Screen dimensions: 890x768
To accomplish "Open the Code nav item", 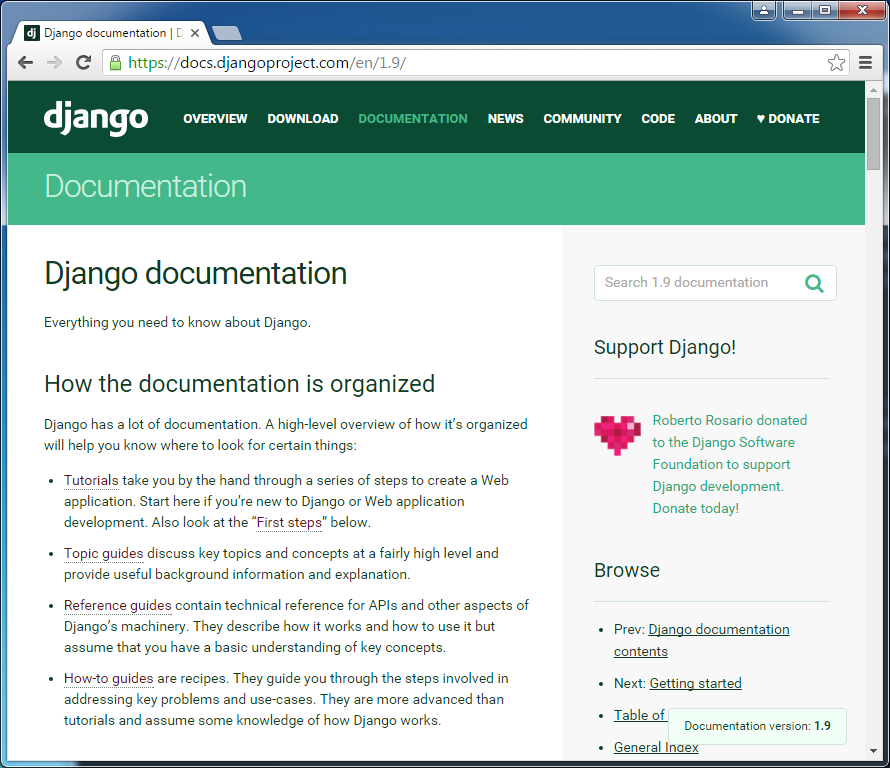I will 658,119.
